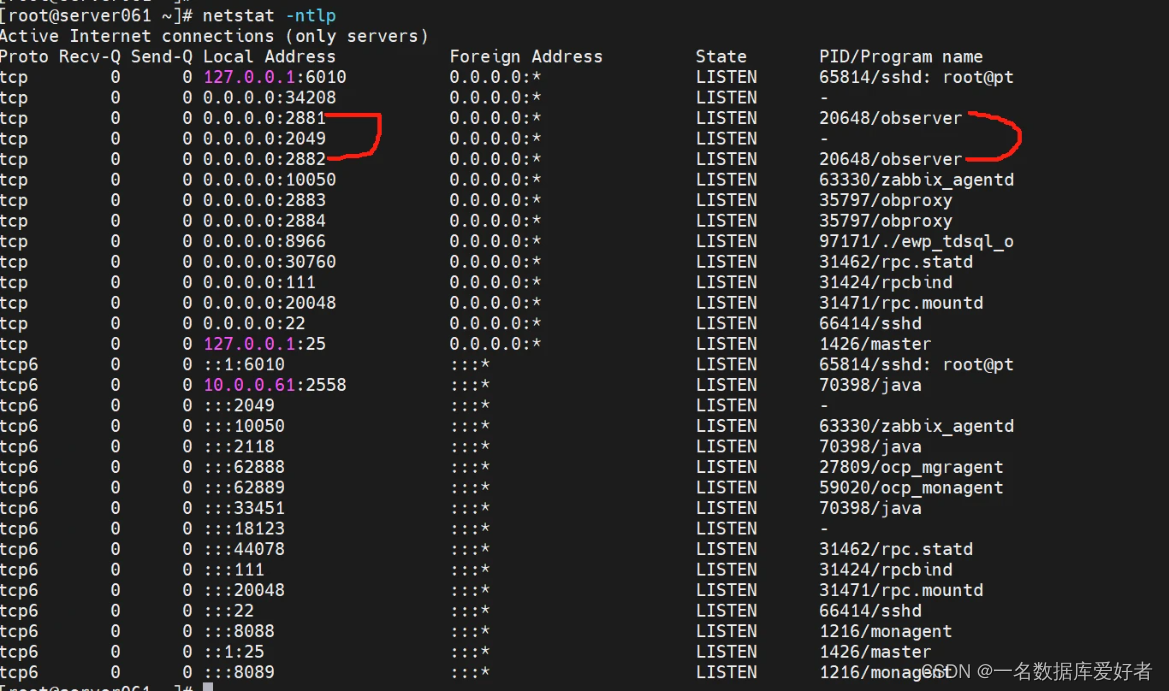Click the netstat -ntlp command text
This screenshot has height=691, width=1169.
(x=272, y=15)
